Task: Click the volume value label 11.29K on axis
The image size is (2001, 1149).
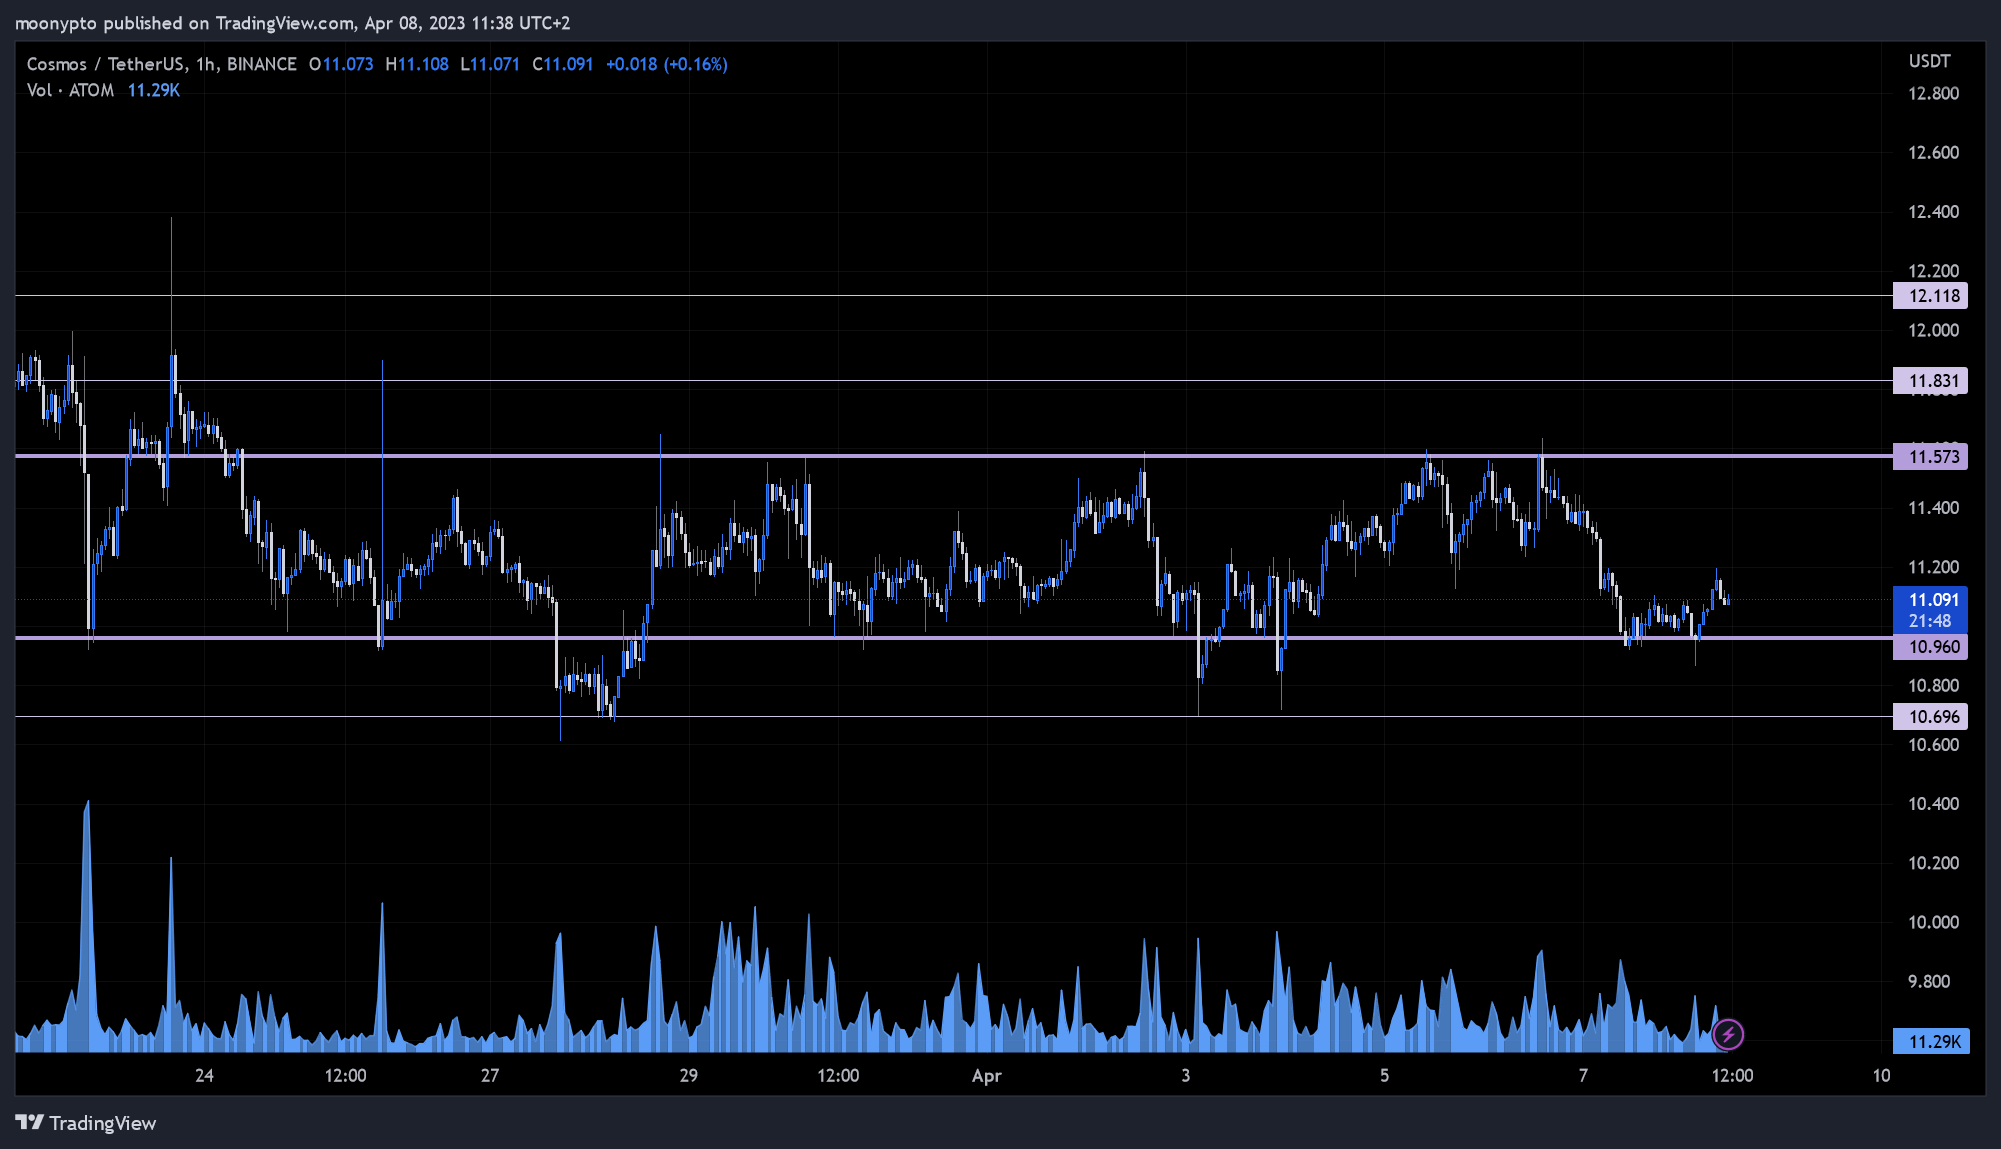Action: coord(1930,1042)
